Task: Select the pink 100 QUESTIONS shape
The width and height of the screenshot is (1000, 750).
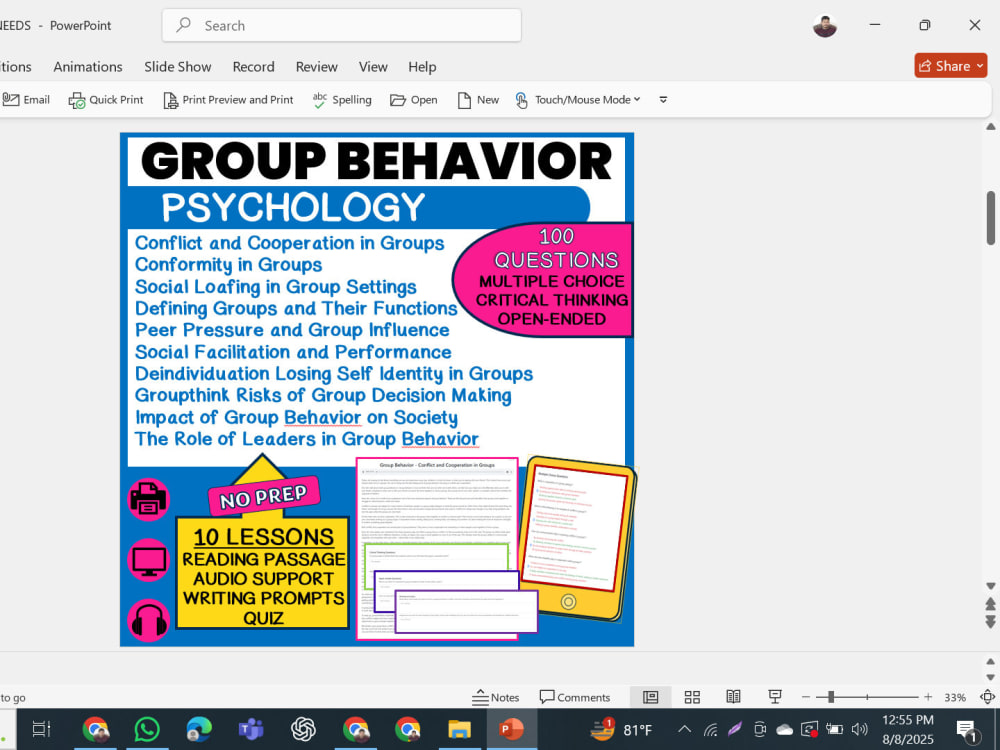Action: tap(543, 279)
